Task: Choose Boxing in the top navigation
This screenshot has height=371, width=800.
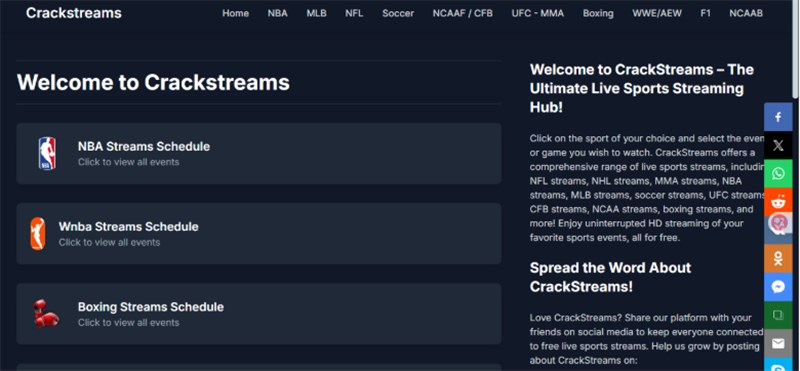Action: pos(598,13)
